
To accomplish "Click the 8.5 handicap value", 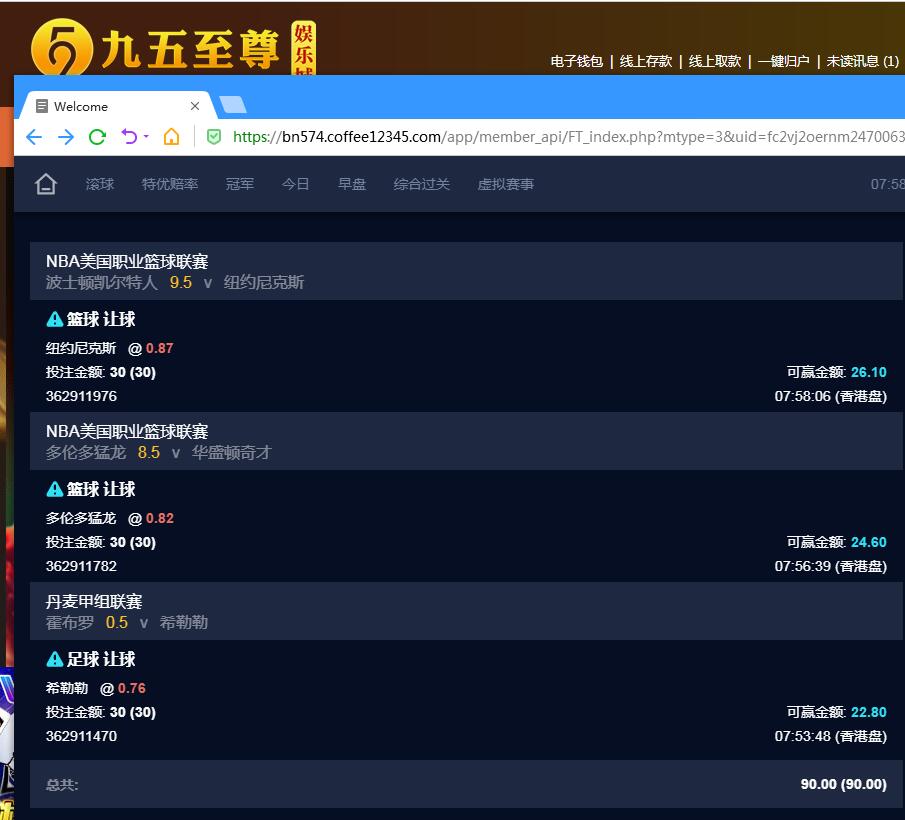I will (148, 452).
